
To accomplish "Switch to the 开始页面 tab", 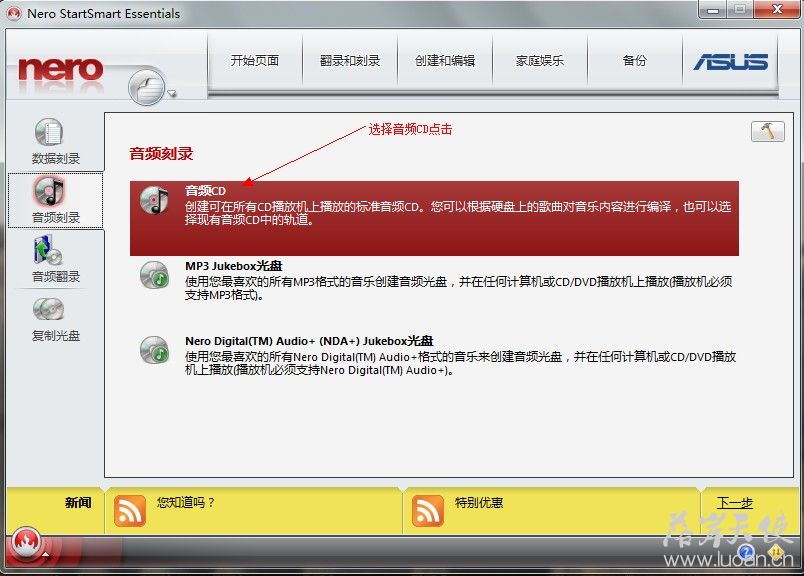I will 255,61.
